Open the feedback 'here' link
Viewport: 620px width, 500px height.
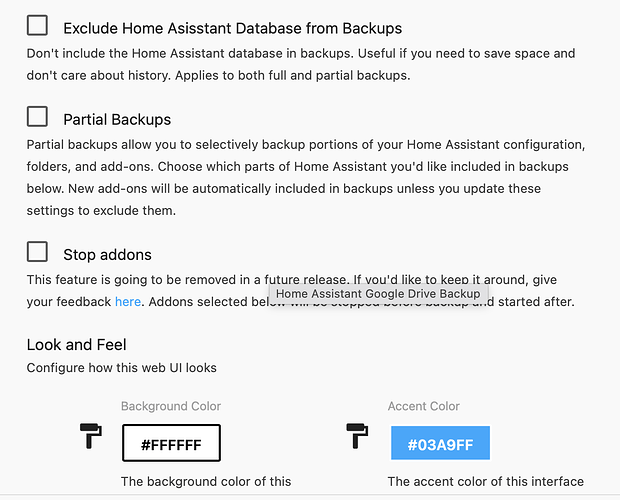(x=128, y=301)
